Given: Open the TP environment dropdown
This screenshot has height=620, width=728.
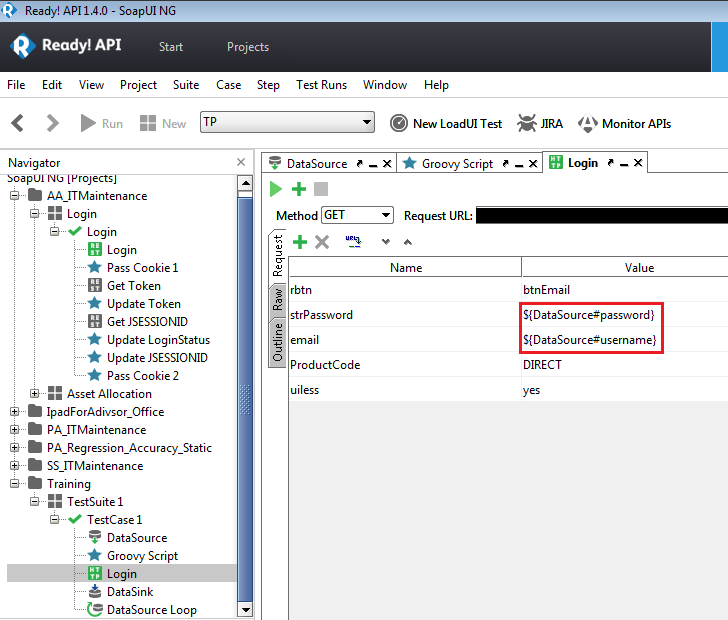Looking at the screenshot, I should tap(287, 122).
